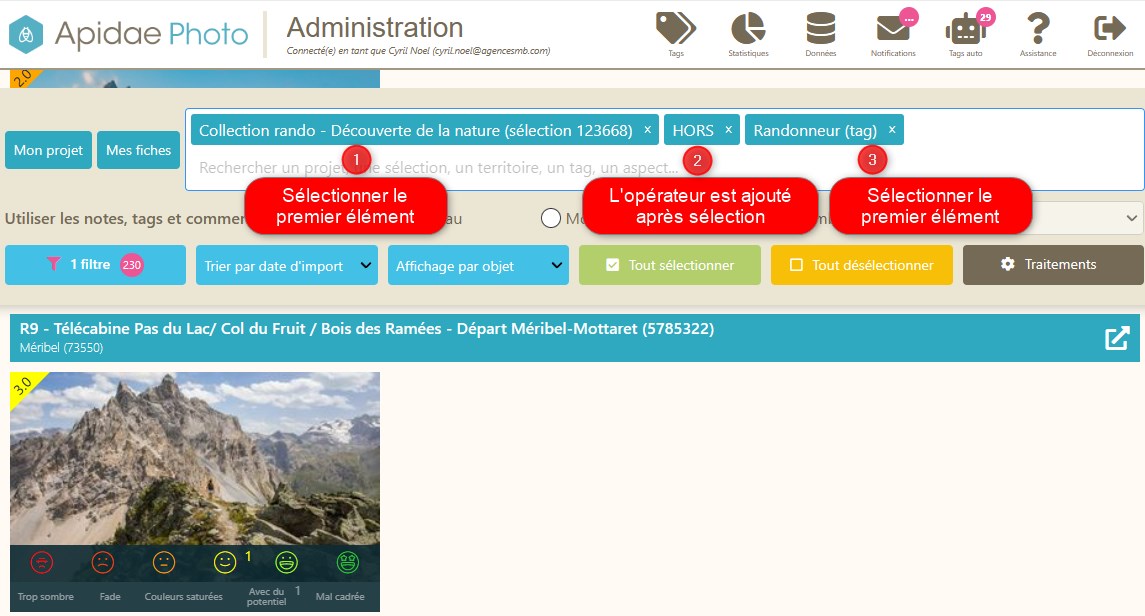The height and width of the screenshot is (616, 1145).
Task: Expand Trier par date d'import dropdown
Action: (x=286, y=266)
